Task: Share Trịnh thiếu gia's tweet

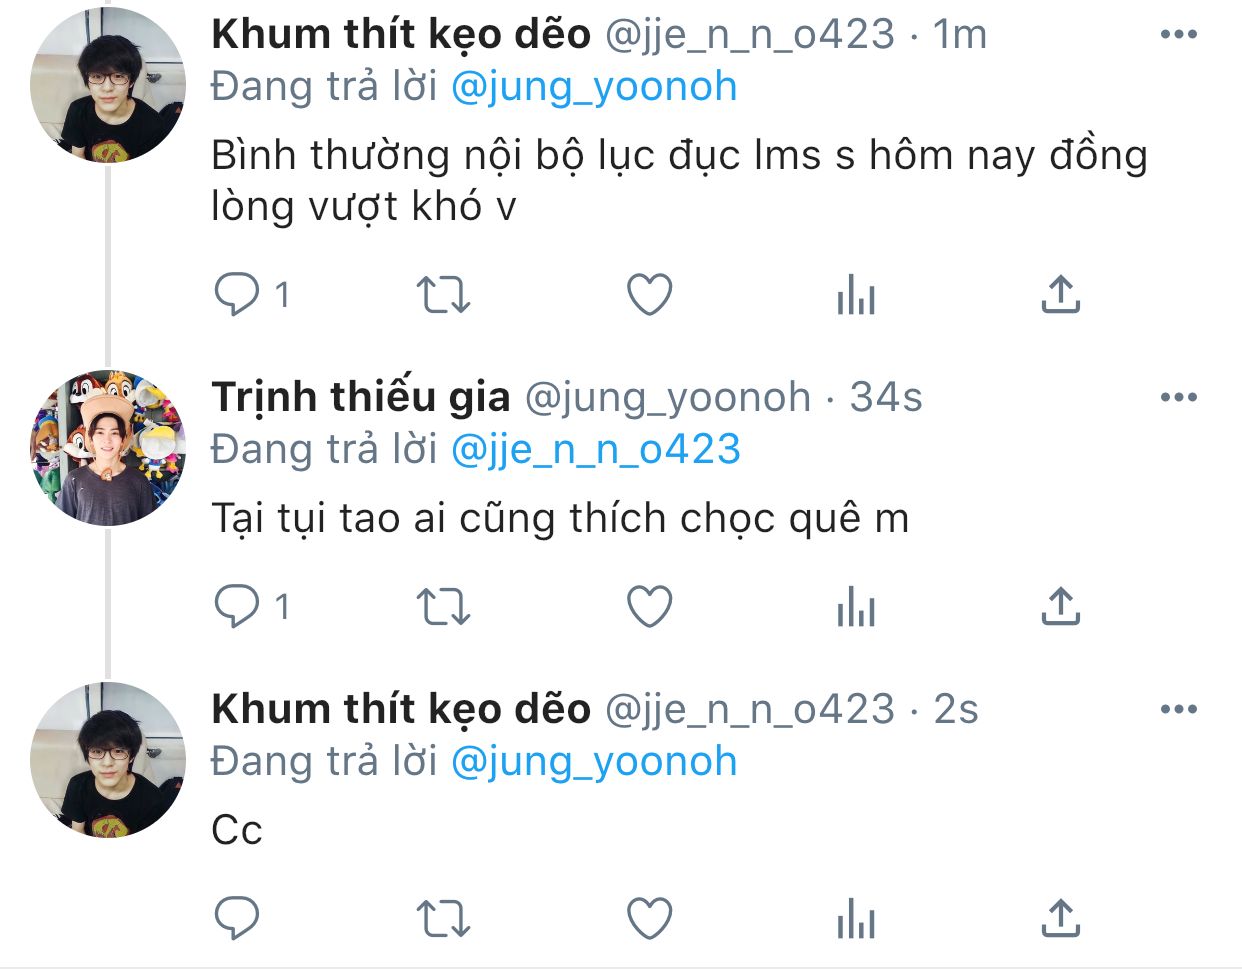Action: tap(1060, 606)
